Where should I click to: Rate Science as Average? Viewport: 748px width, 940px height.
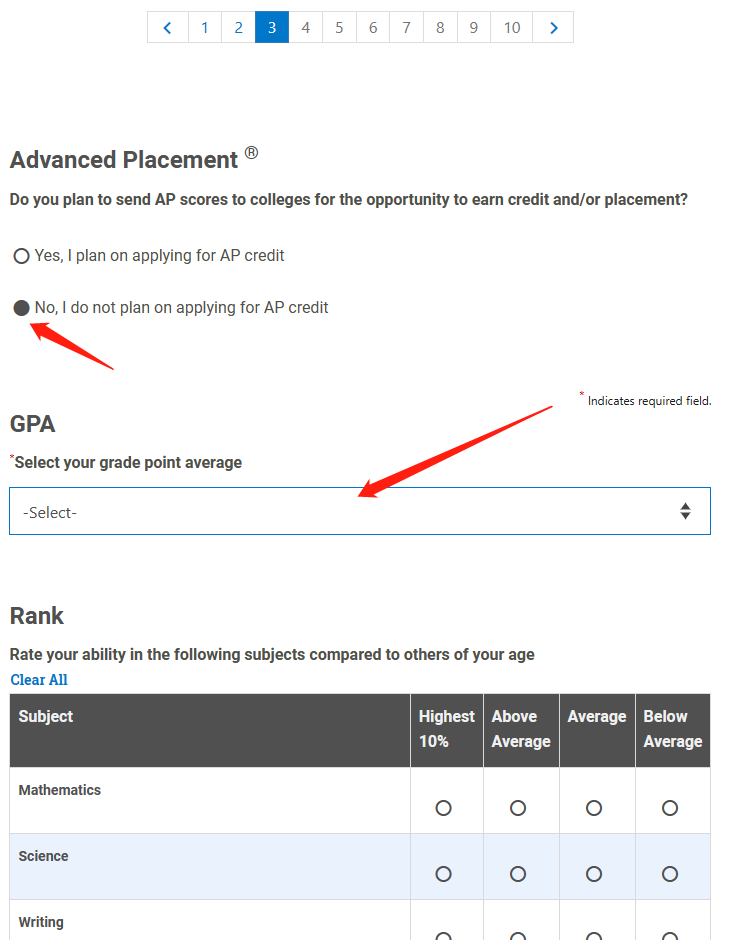[x=594, y=874]
